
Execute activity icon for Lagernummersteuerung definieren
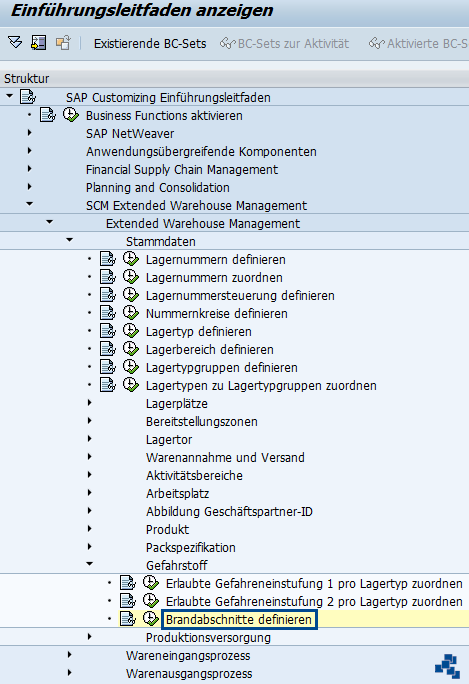130,294
